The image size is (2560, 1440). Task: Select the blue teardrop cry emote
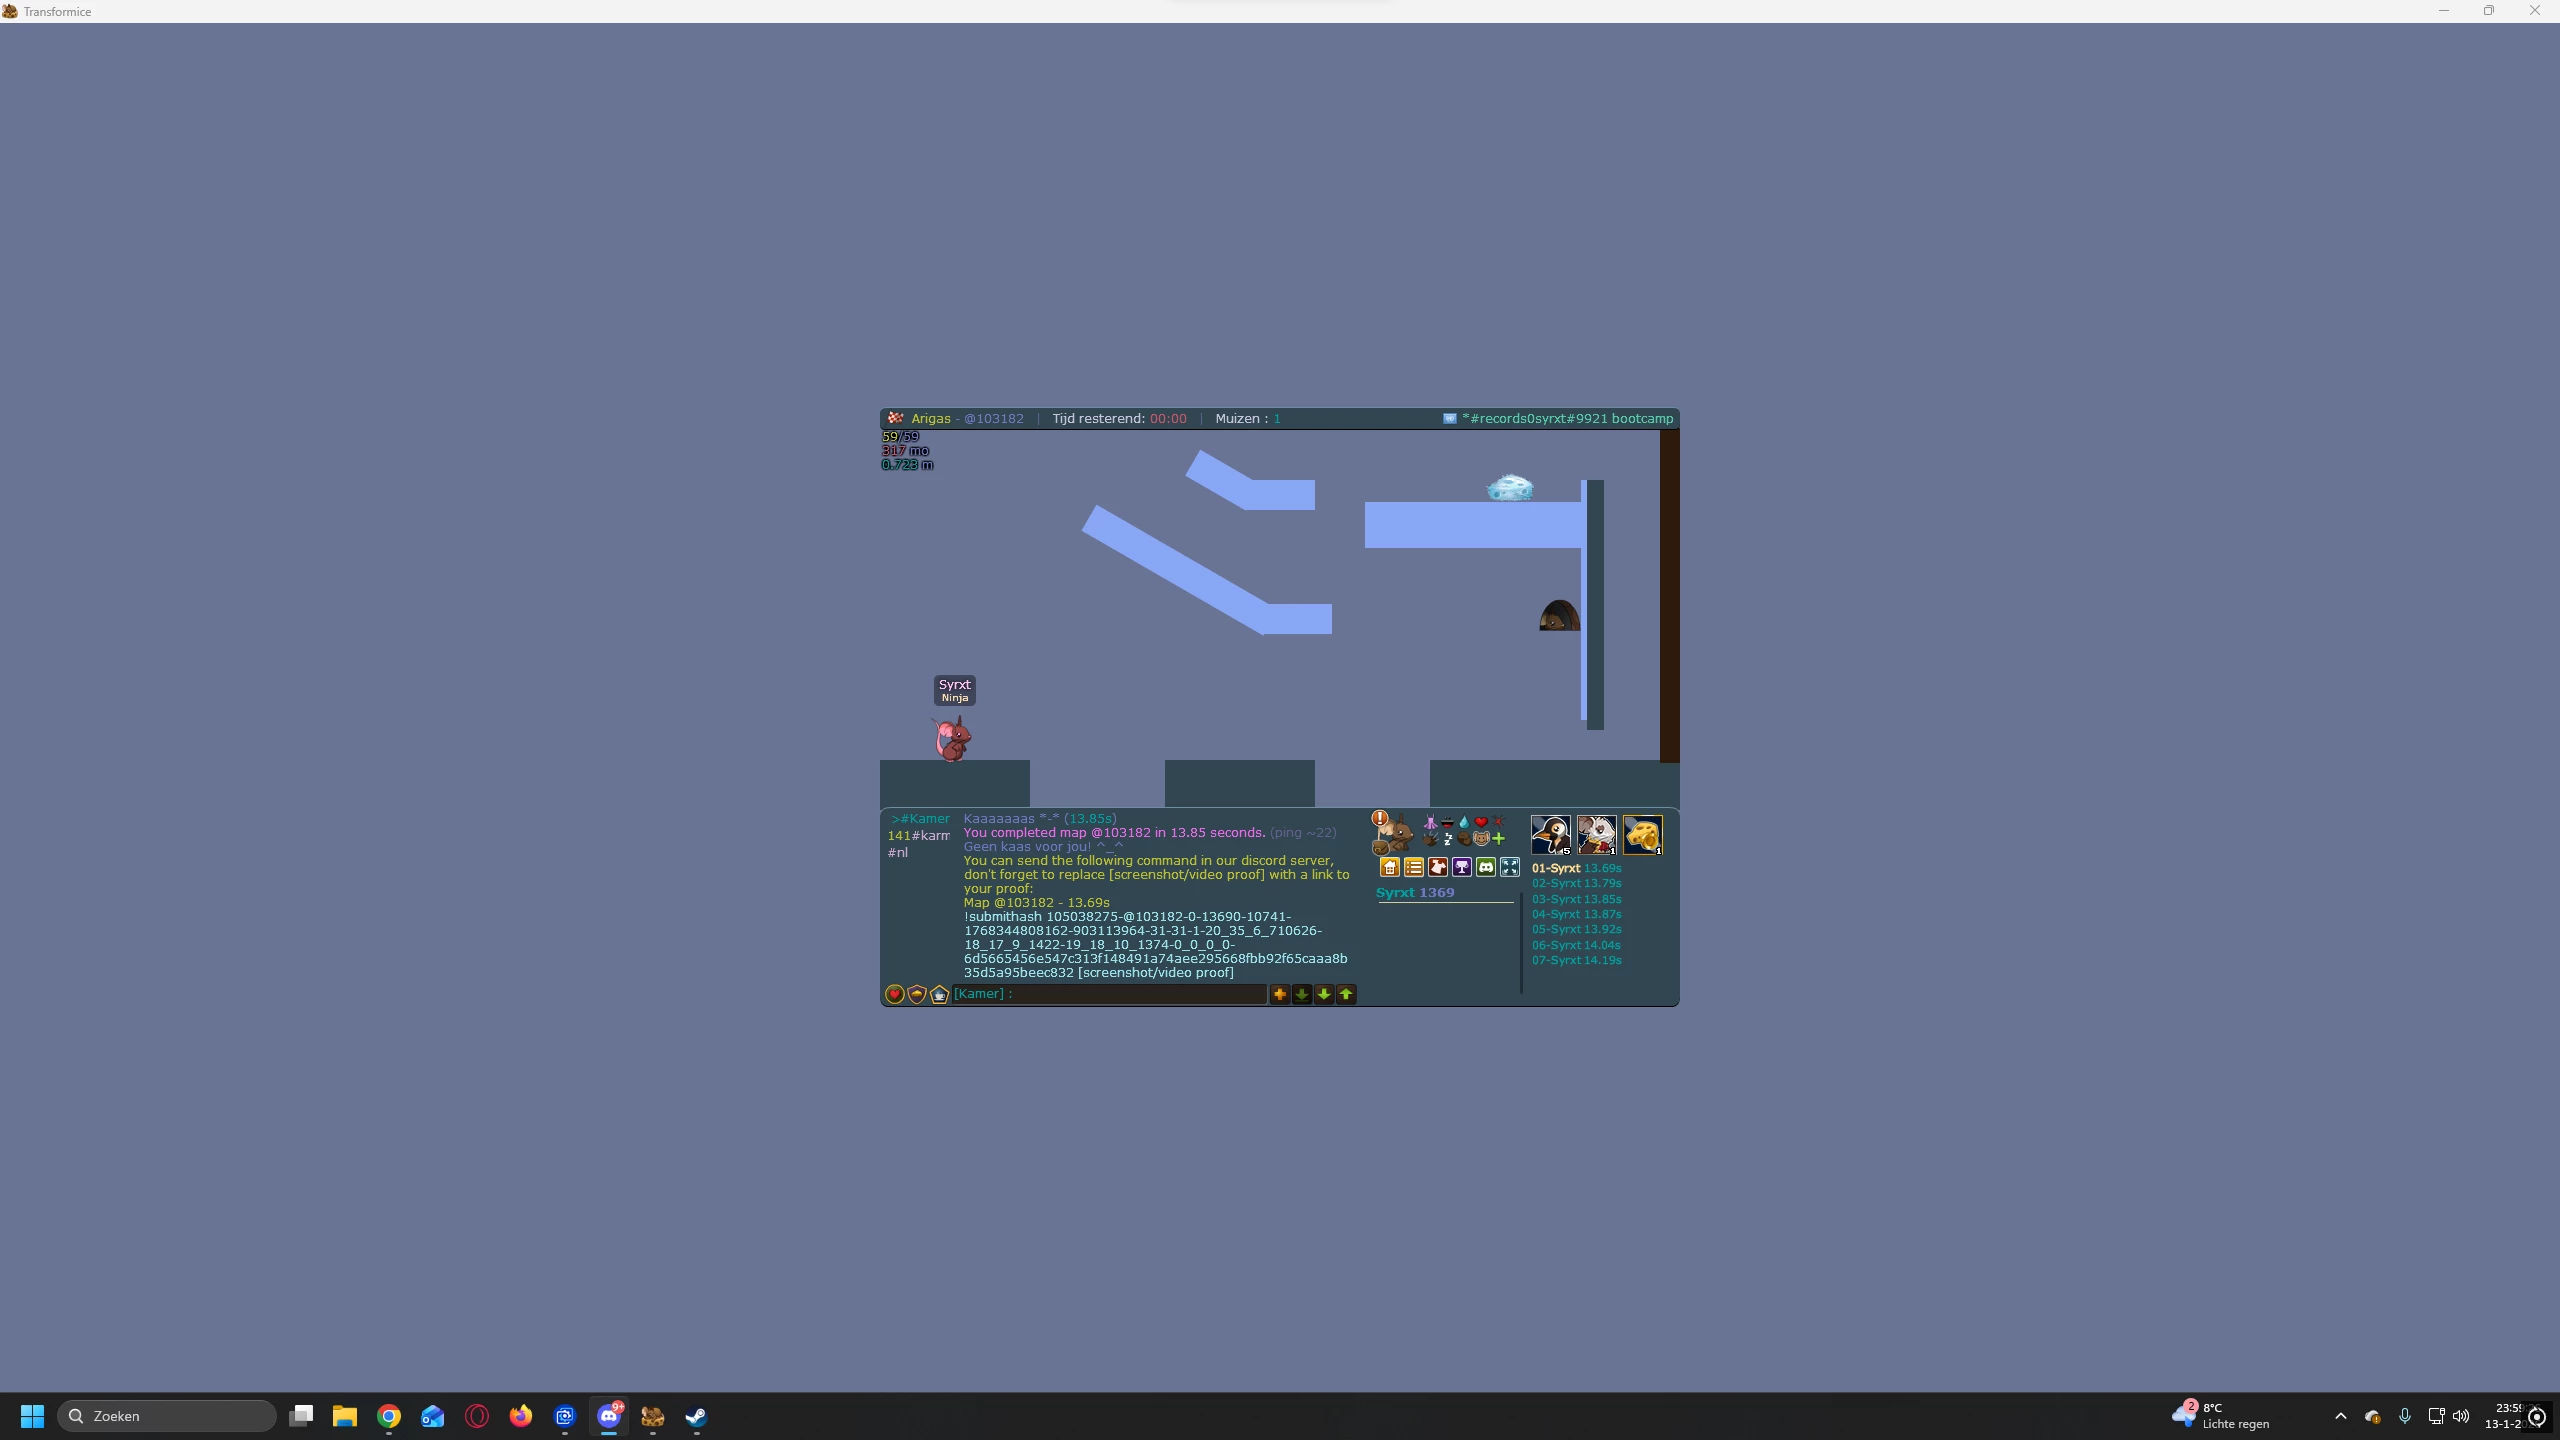pyautogui.click(x=1464, y=822)
